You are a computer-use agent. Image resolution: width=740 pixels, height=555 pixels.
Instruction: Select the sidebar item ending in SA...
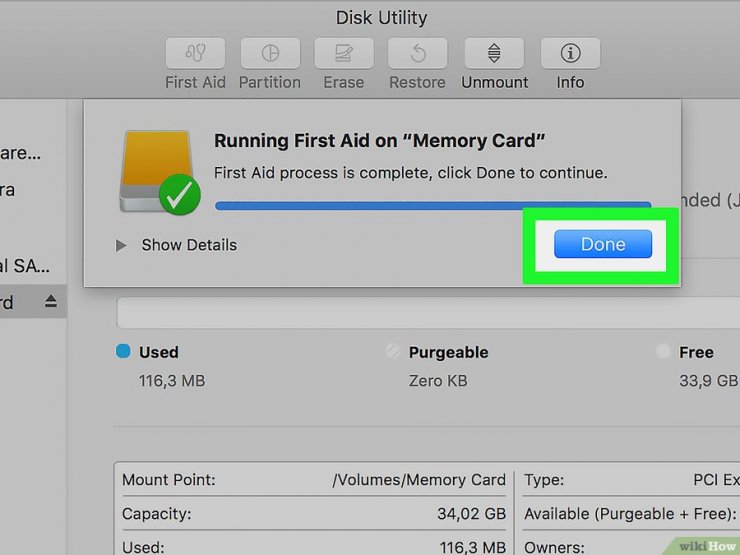(x=25, y=266)
